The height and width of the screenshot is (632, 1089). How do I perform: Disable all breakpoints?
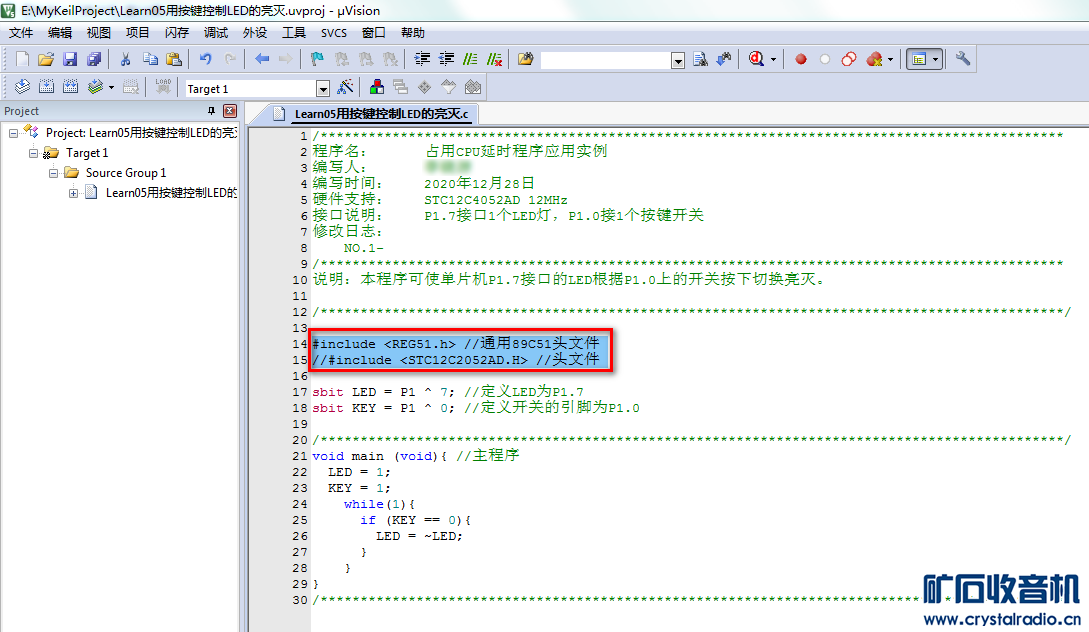(x=849, y=60)
